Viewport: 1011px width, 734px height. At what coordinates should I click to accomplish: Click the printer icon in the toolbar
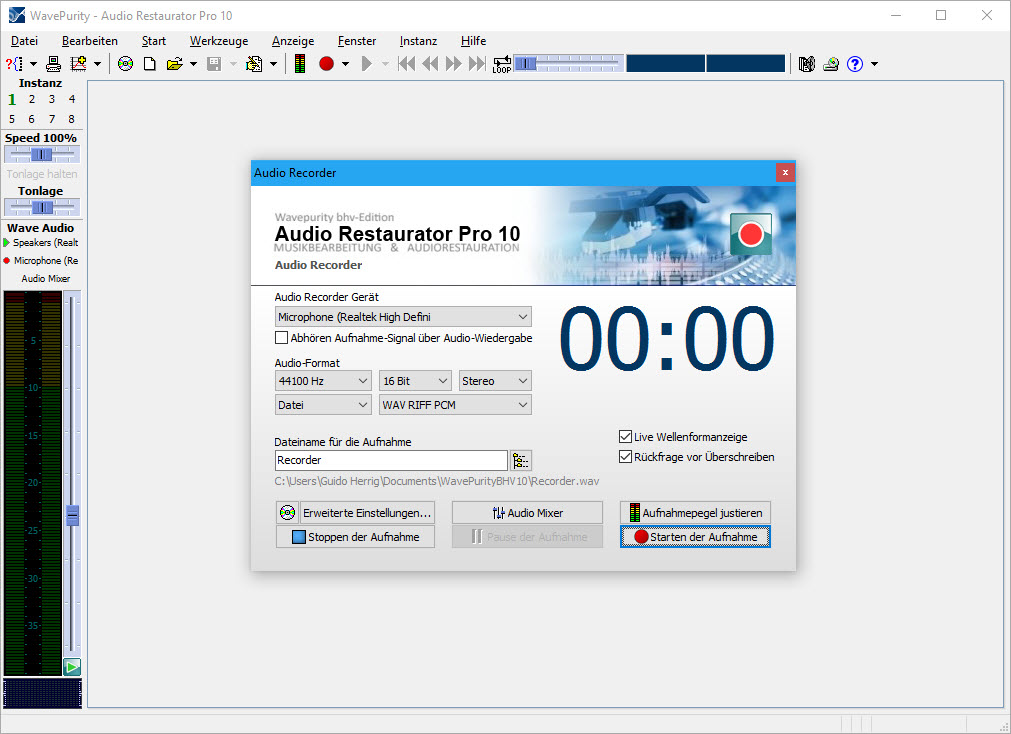click(x=54, y=64)
